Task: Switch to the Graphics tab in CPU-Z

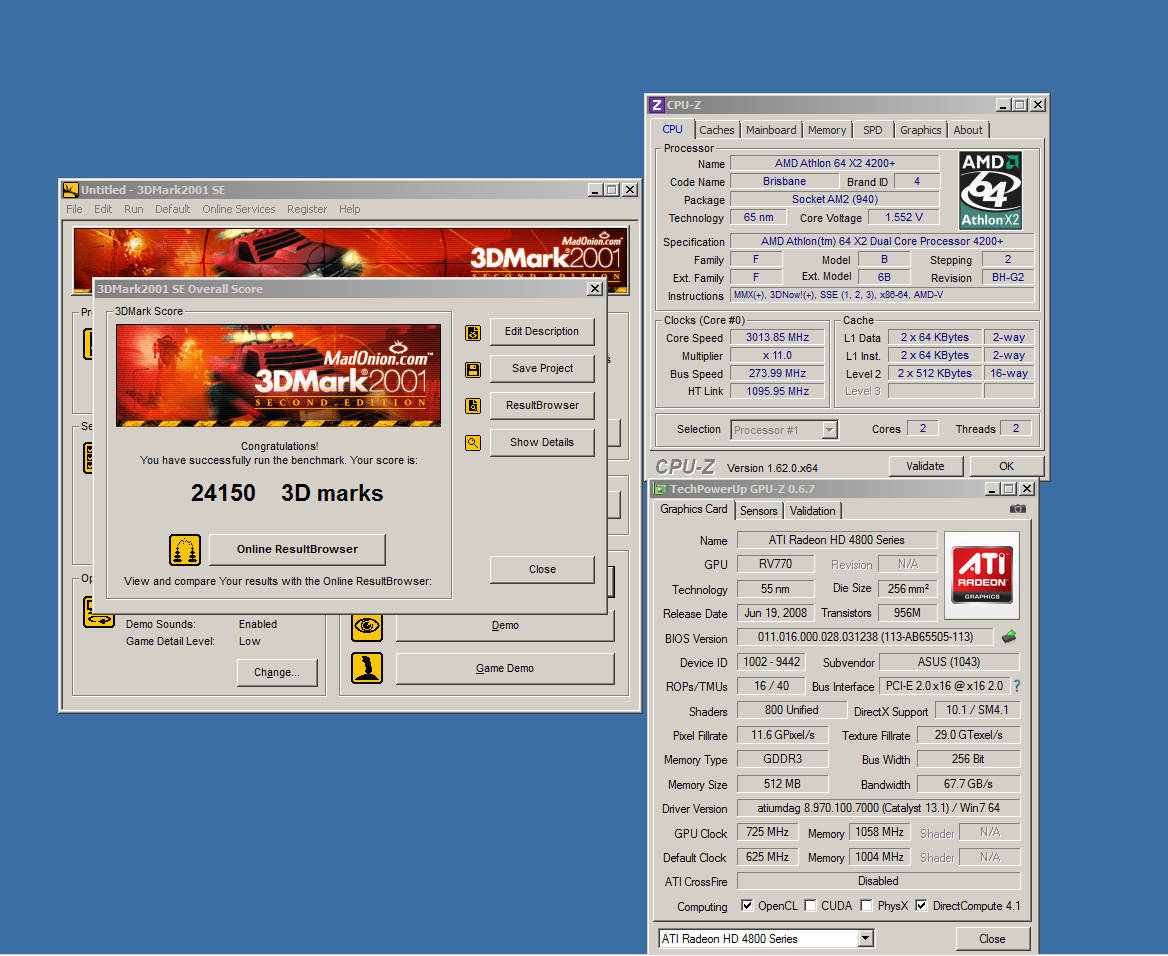Action: [x=921, y=130]
